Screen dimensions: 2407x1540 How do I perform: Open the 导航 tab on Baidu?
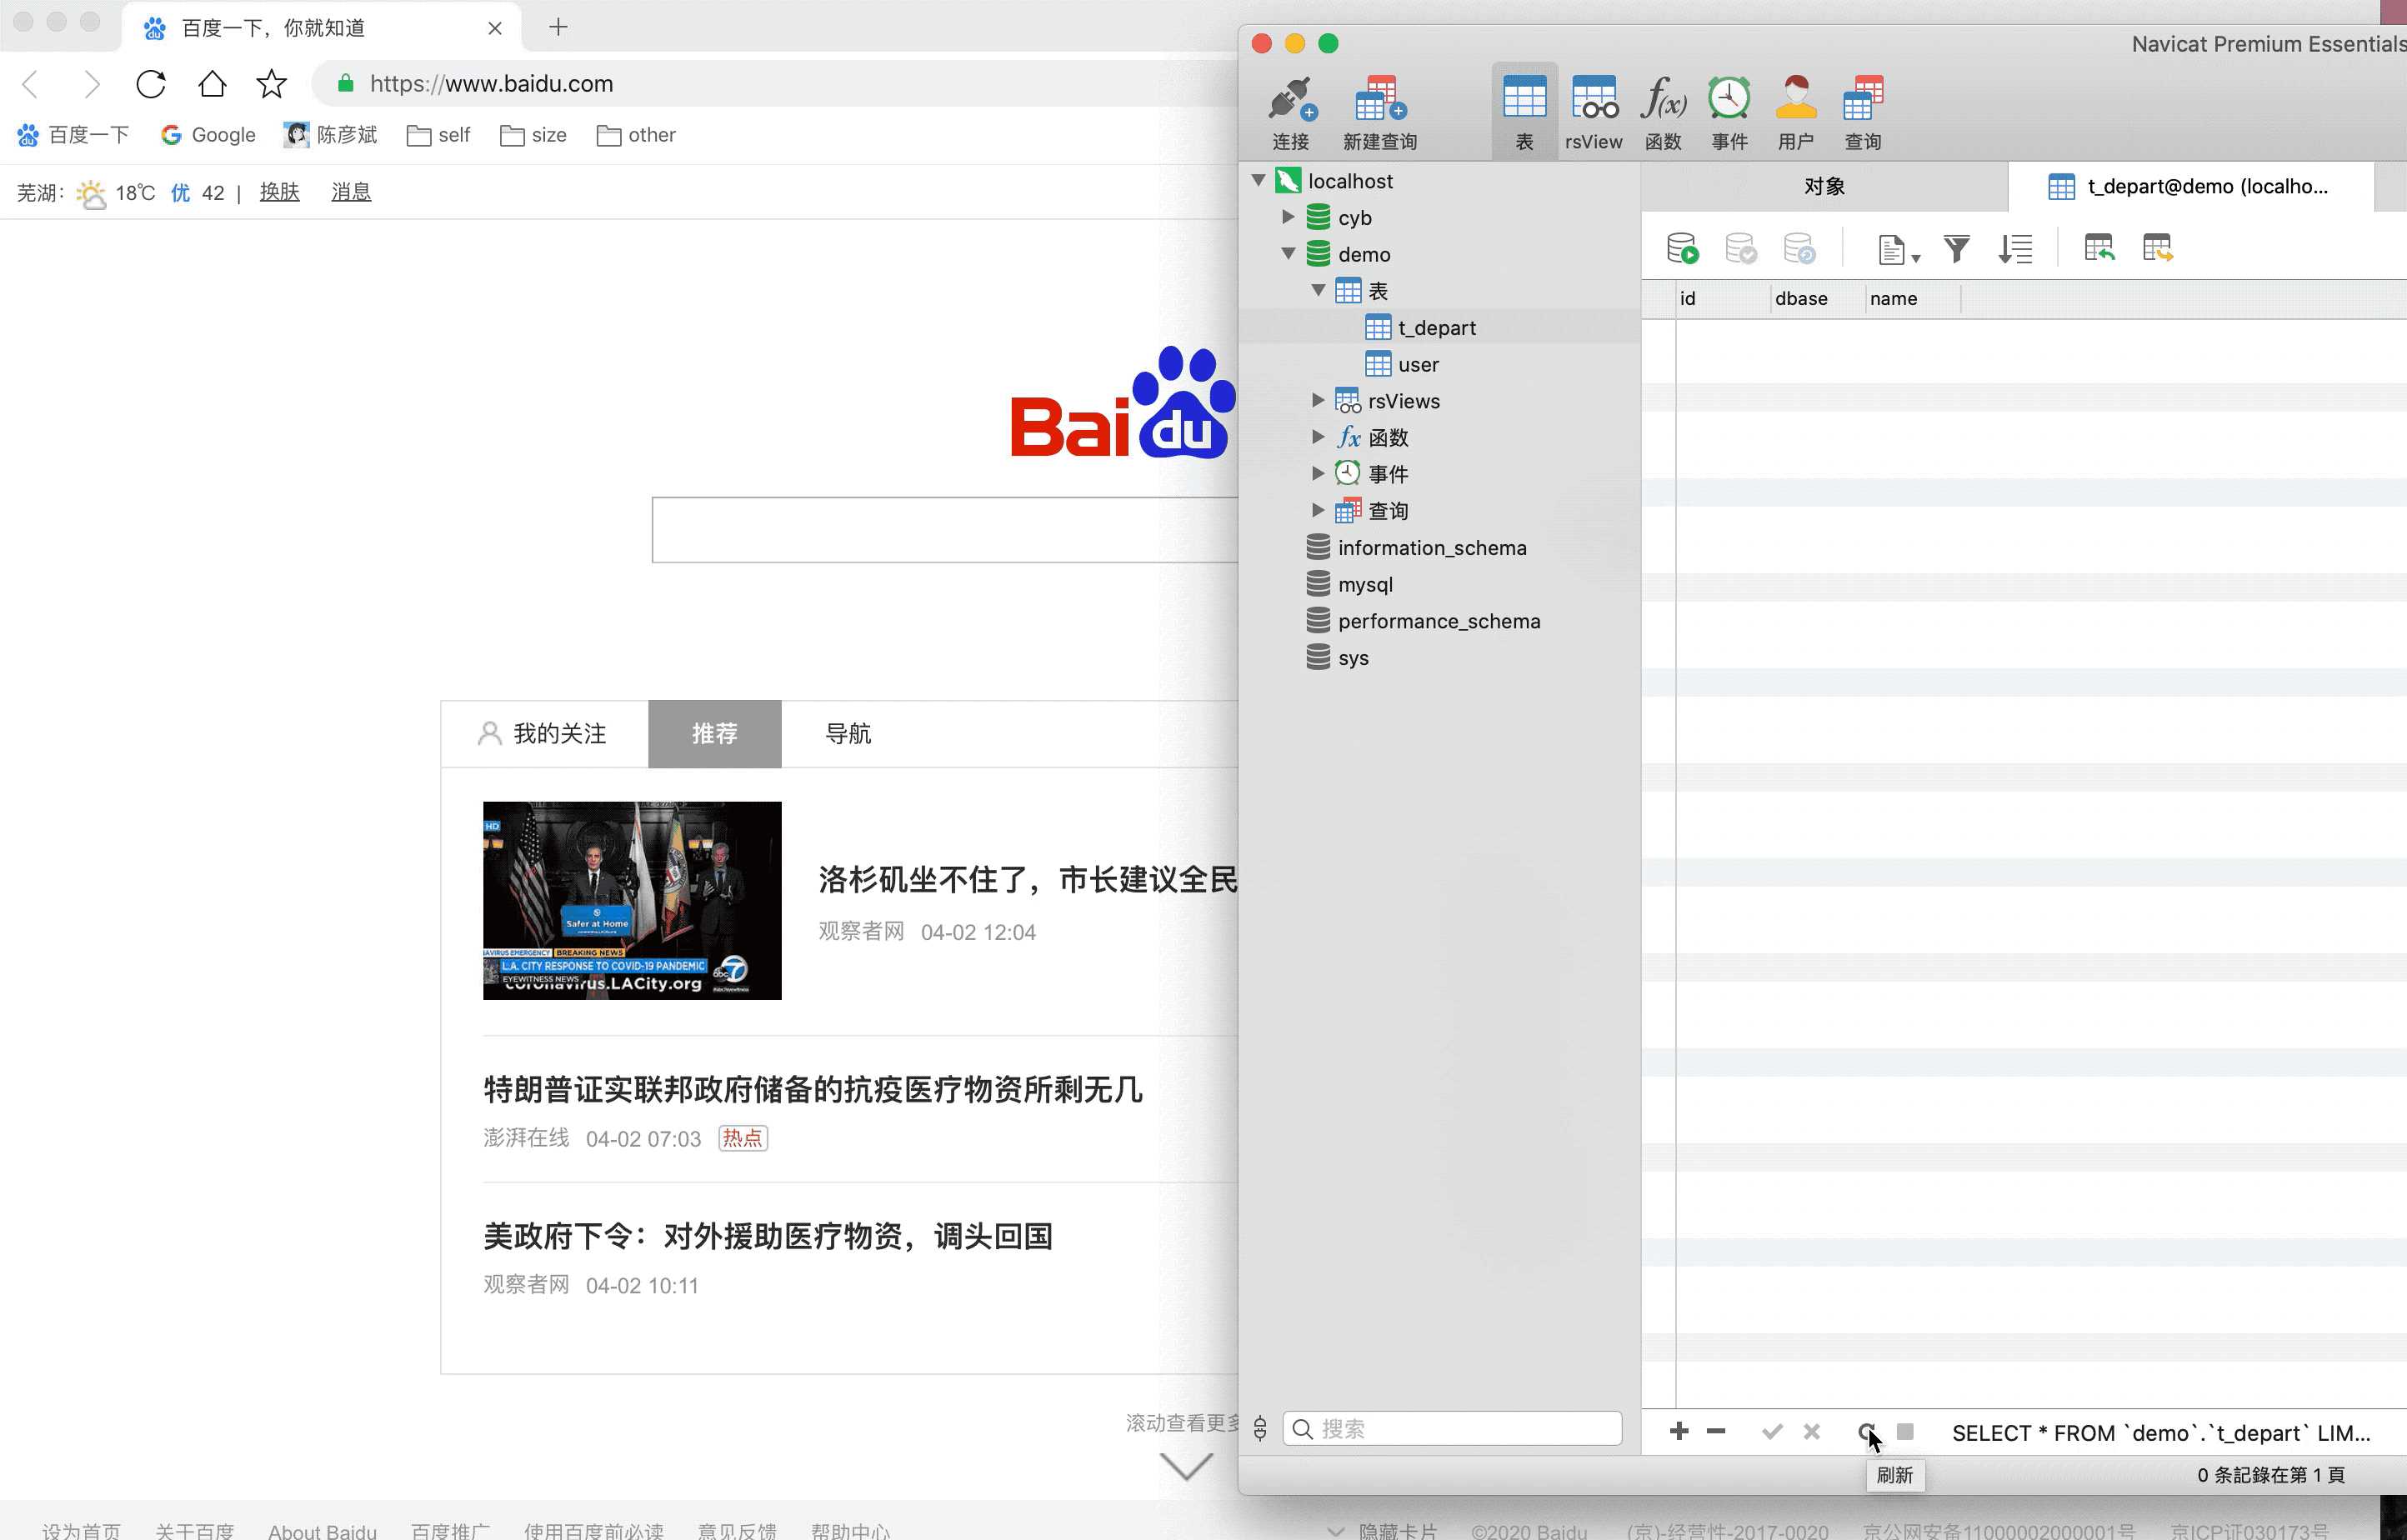point(848,733)
